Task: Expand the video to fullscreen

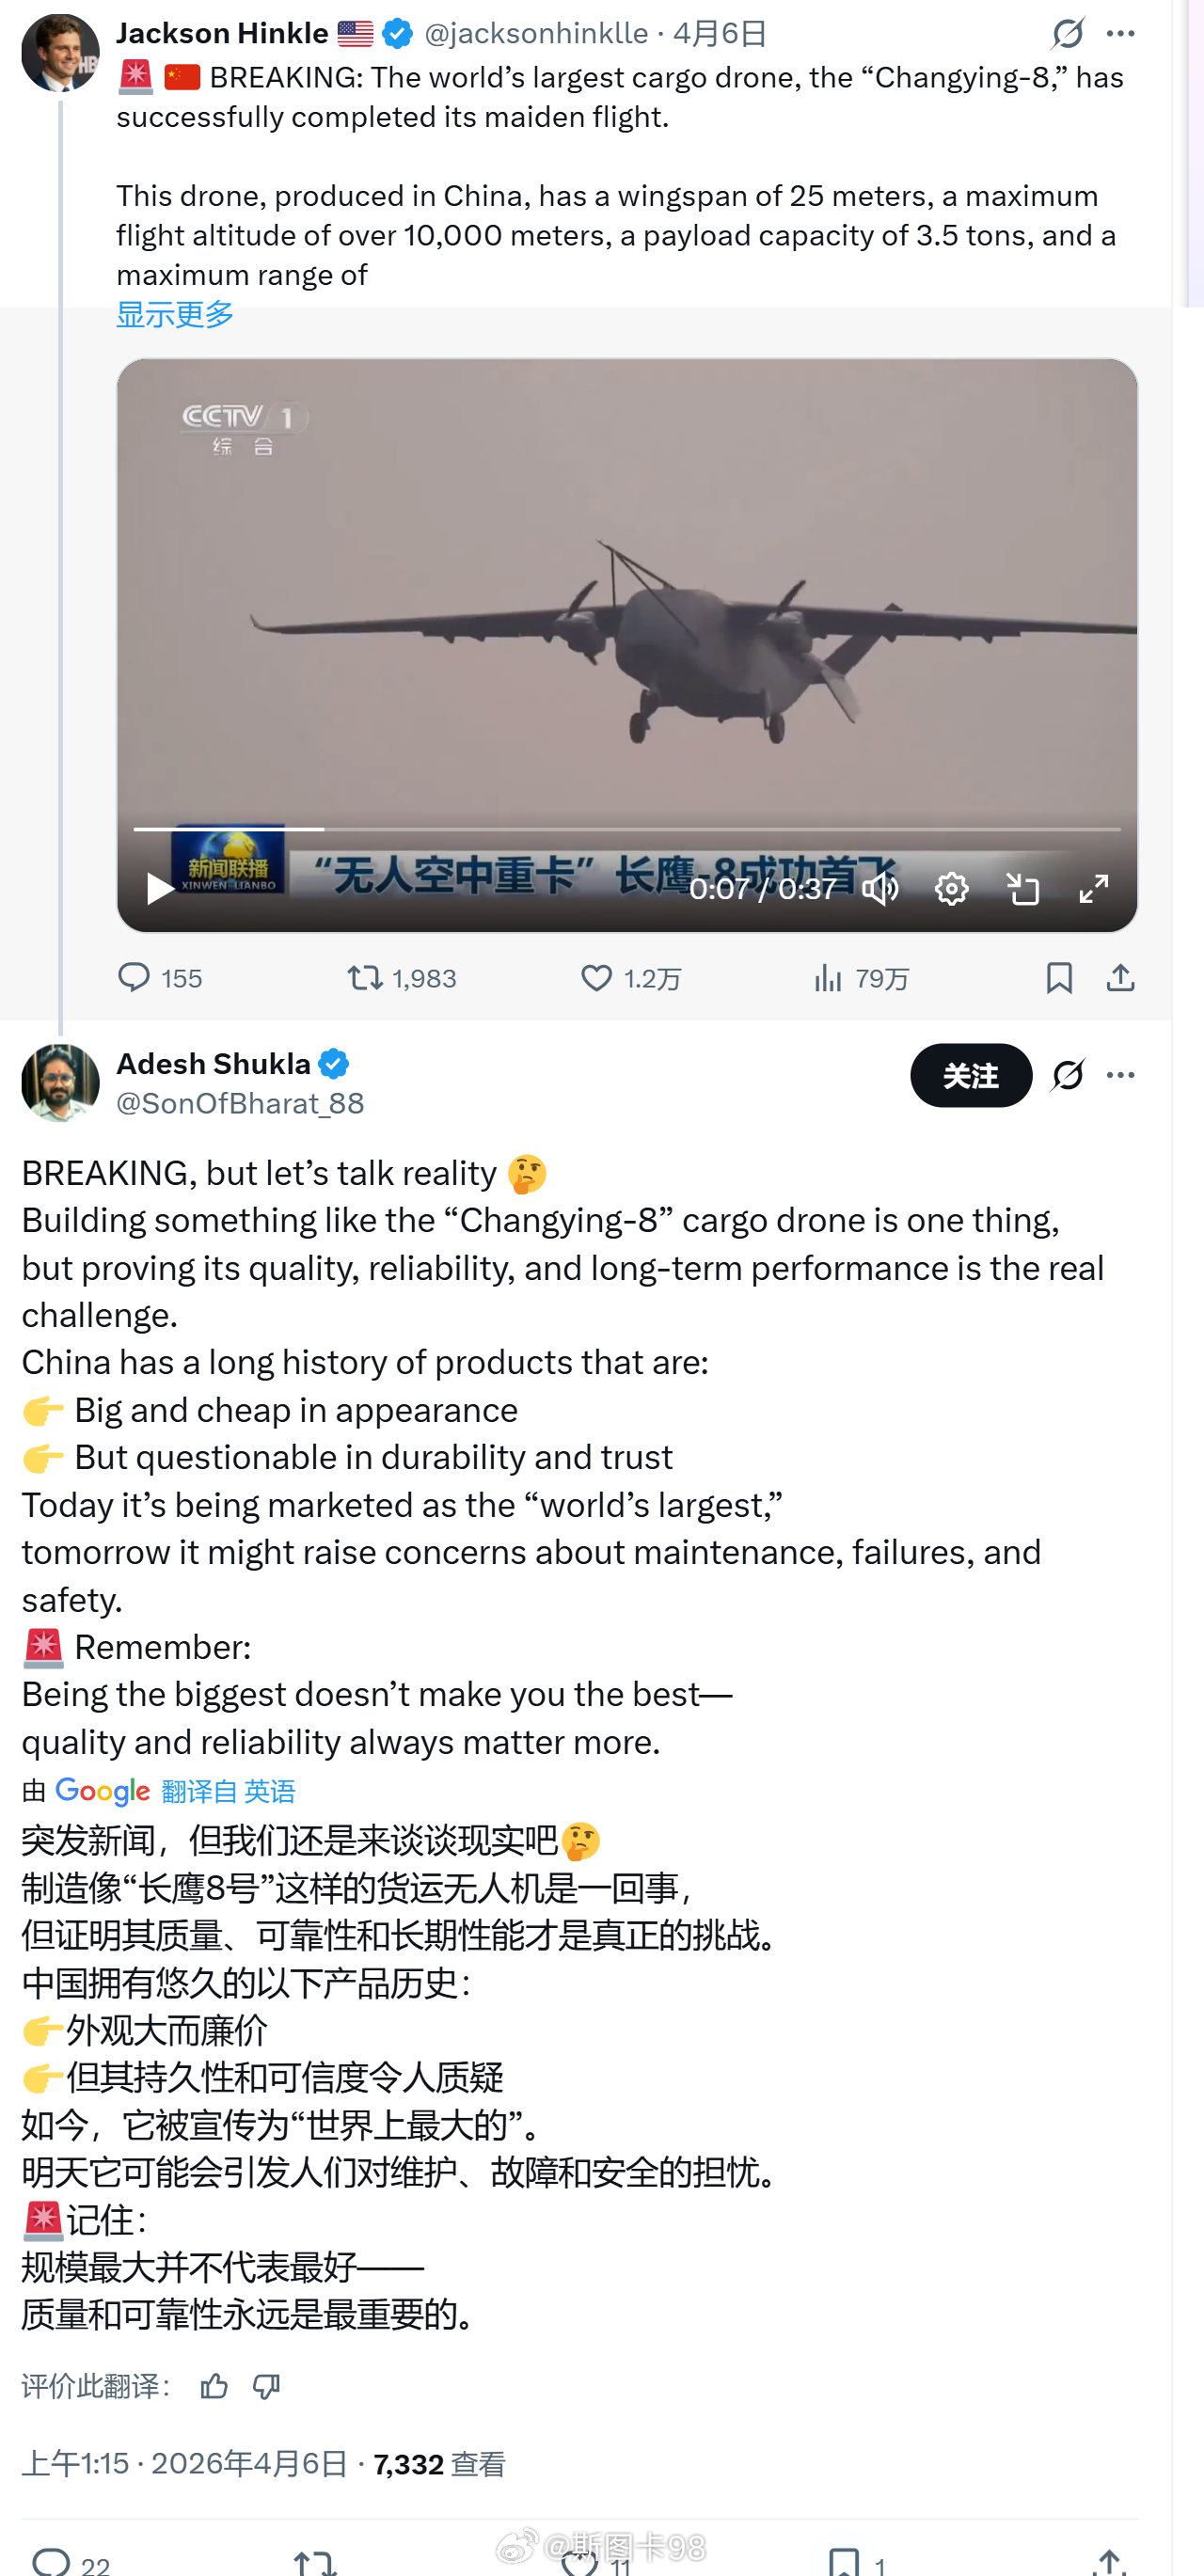Action: coord(1095,887)
